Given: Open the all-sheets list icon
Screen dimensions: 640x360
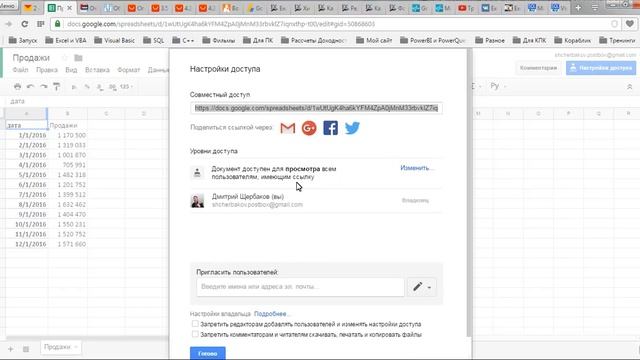Looking at the screenshot, I should click(x=26, y=349).
